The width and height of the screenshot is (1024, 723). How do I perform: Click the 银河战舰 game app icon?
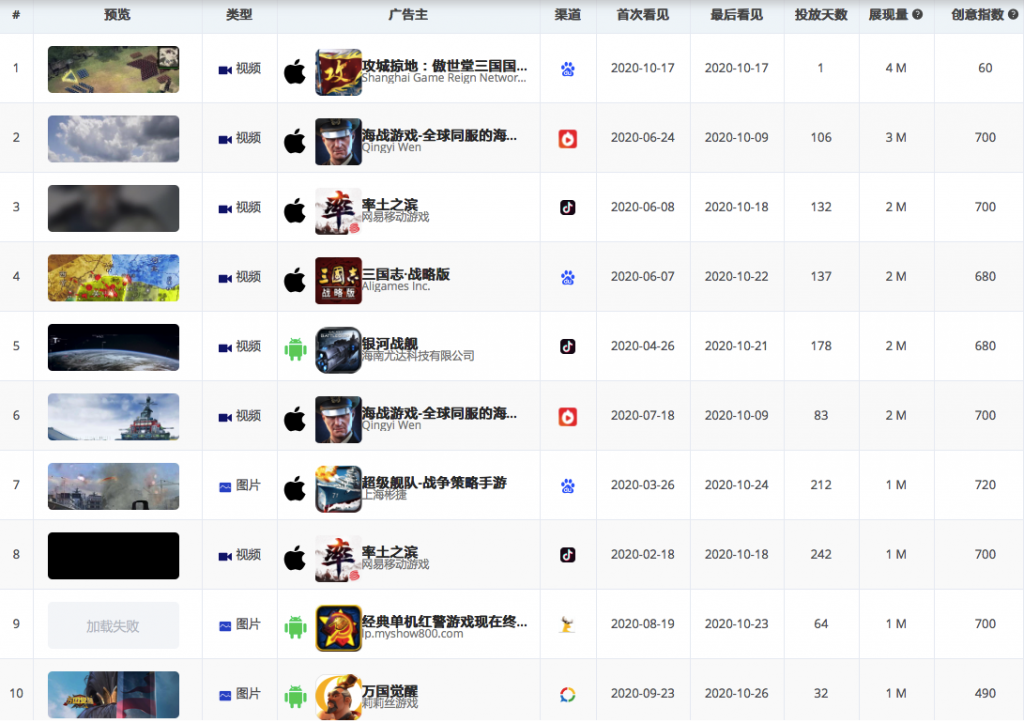(x=338, y=349)
